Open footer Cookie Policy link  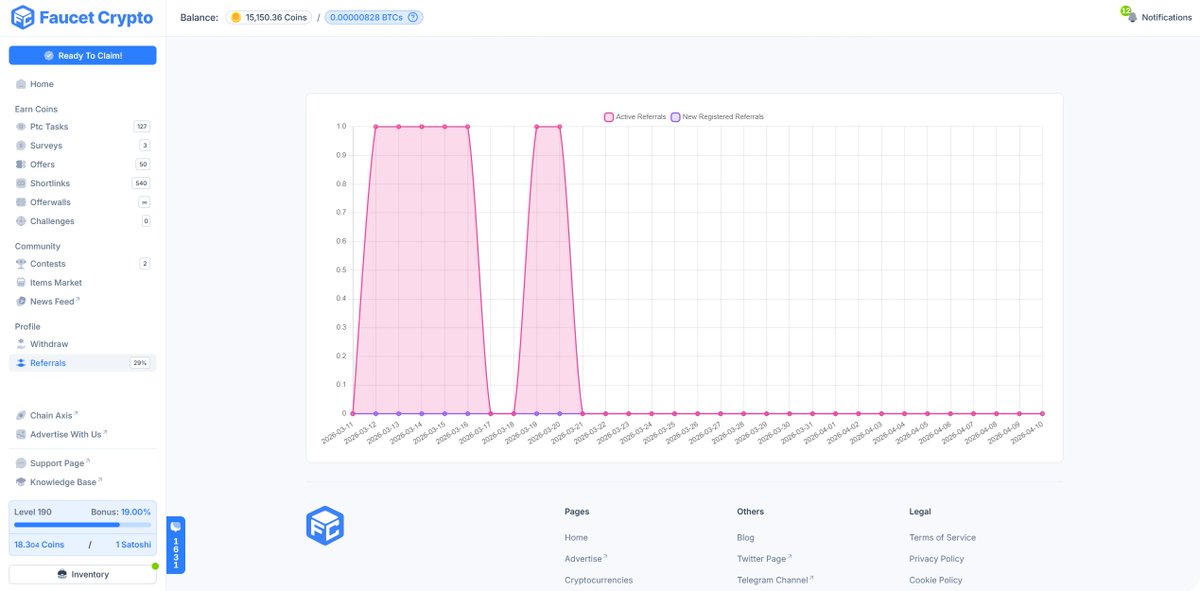pos(935,580)
